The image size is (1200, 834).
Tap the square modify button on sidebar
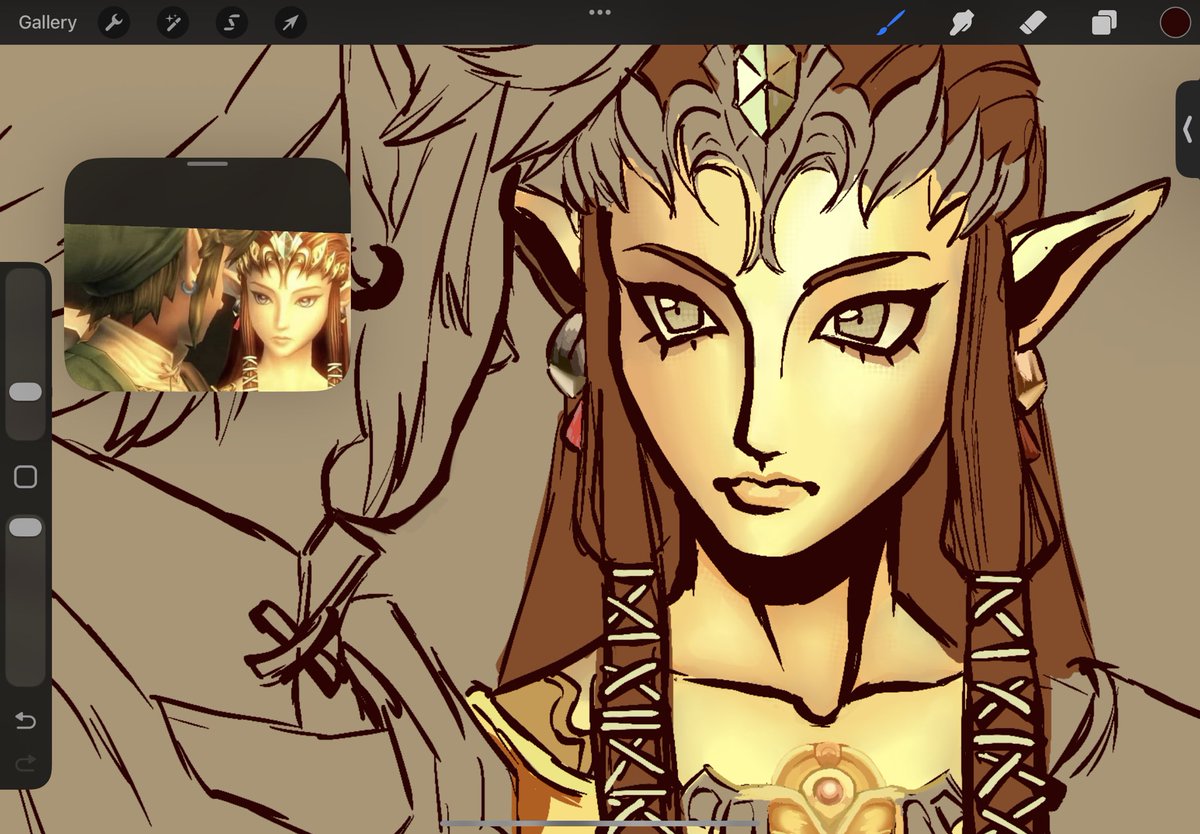(25, 477)
